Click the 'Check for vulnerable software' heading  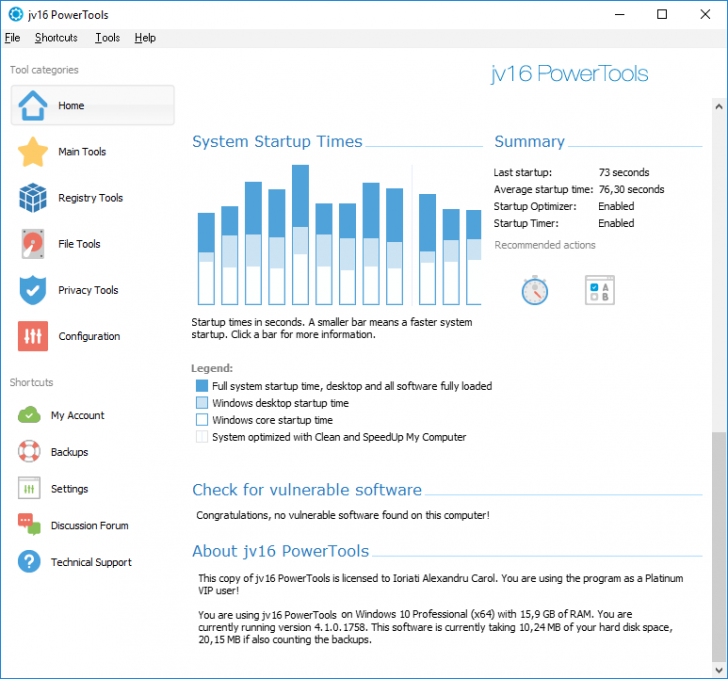(x=307, y=490)
